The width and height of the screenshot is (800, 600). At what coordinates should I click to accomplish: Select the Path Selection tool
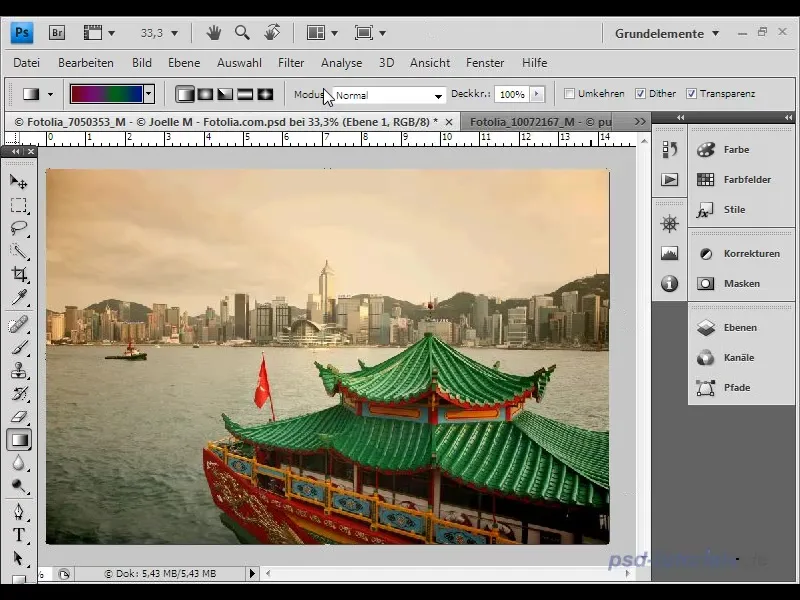pyautogui.click(x=19, y=558)
